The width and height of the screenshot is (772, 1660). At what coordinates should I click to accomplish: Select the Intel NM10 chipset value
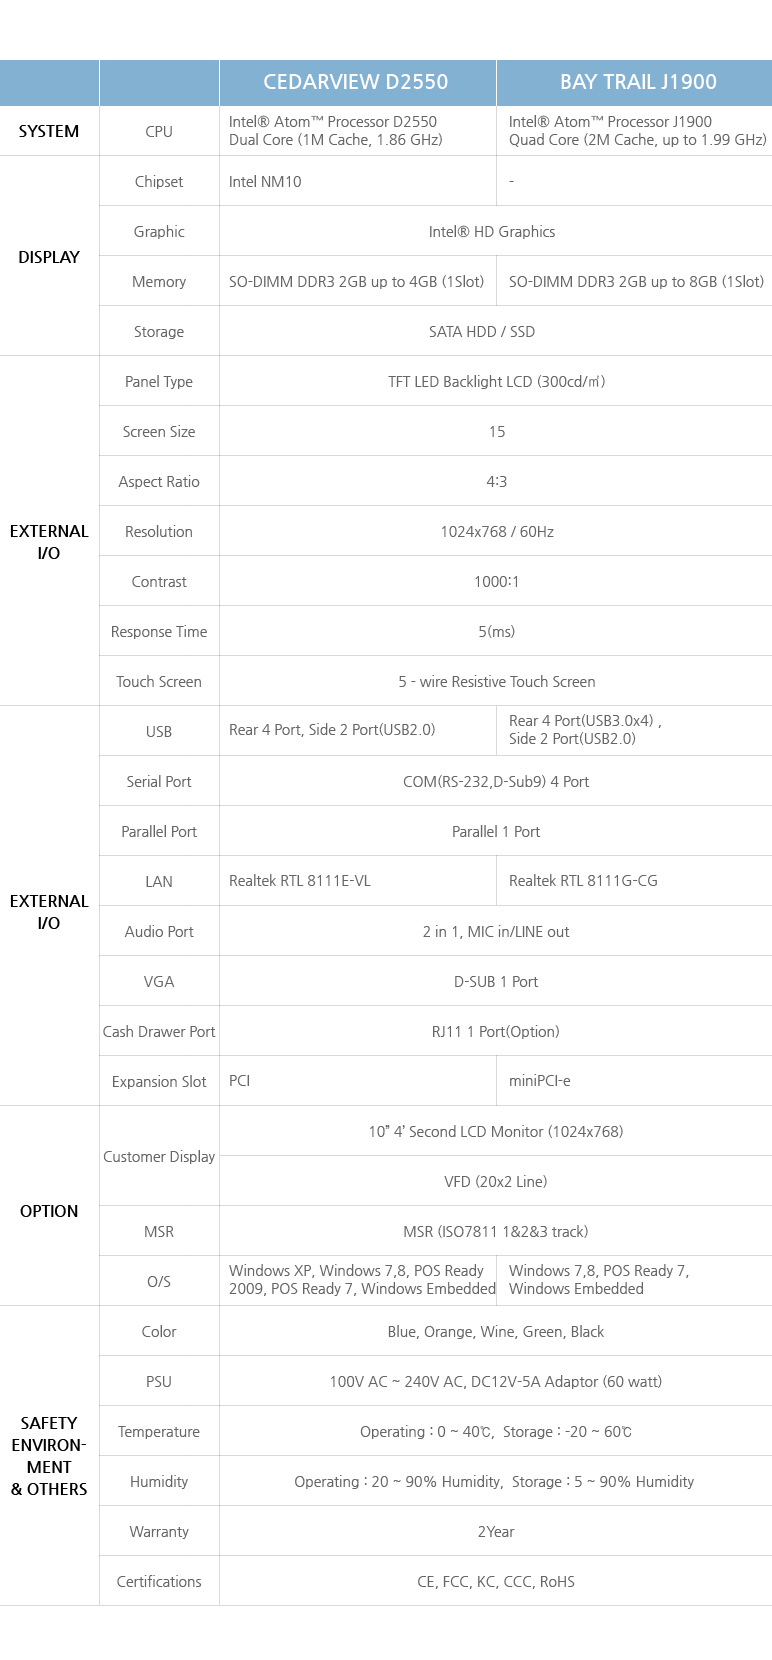coord(265,181)
